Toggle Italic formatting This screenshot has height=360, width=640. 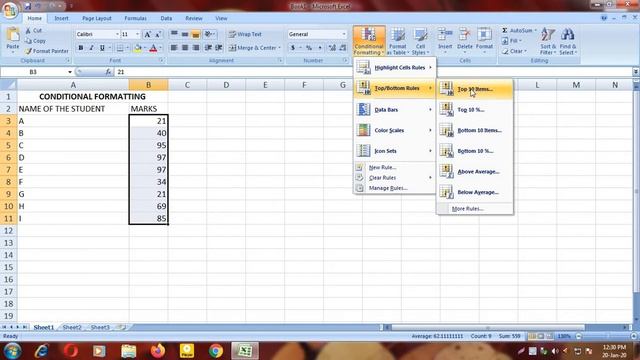point(91,48)
